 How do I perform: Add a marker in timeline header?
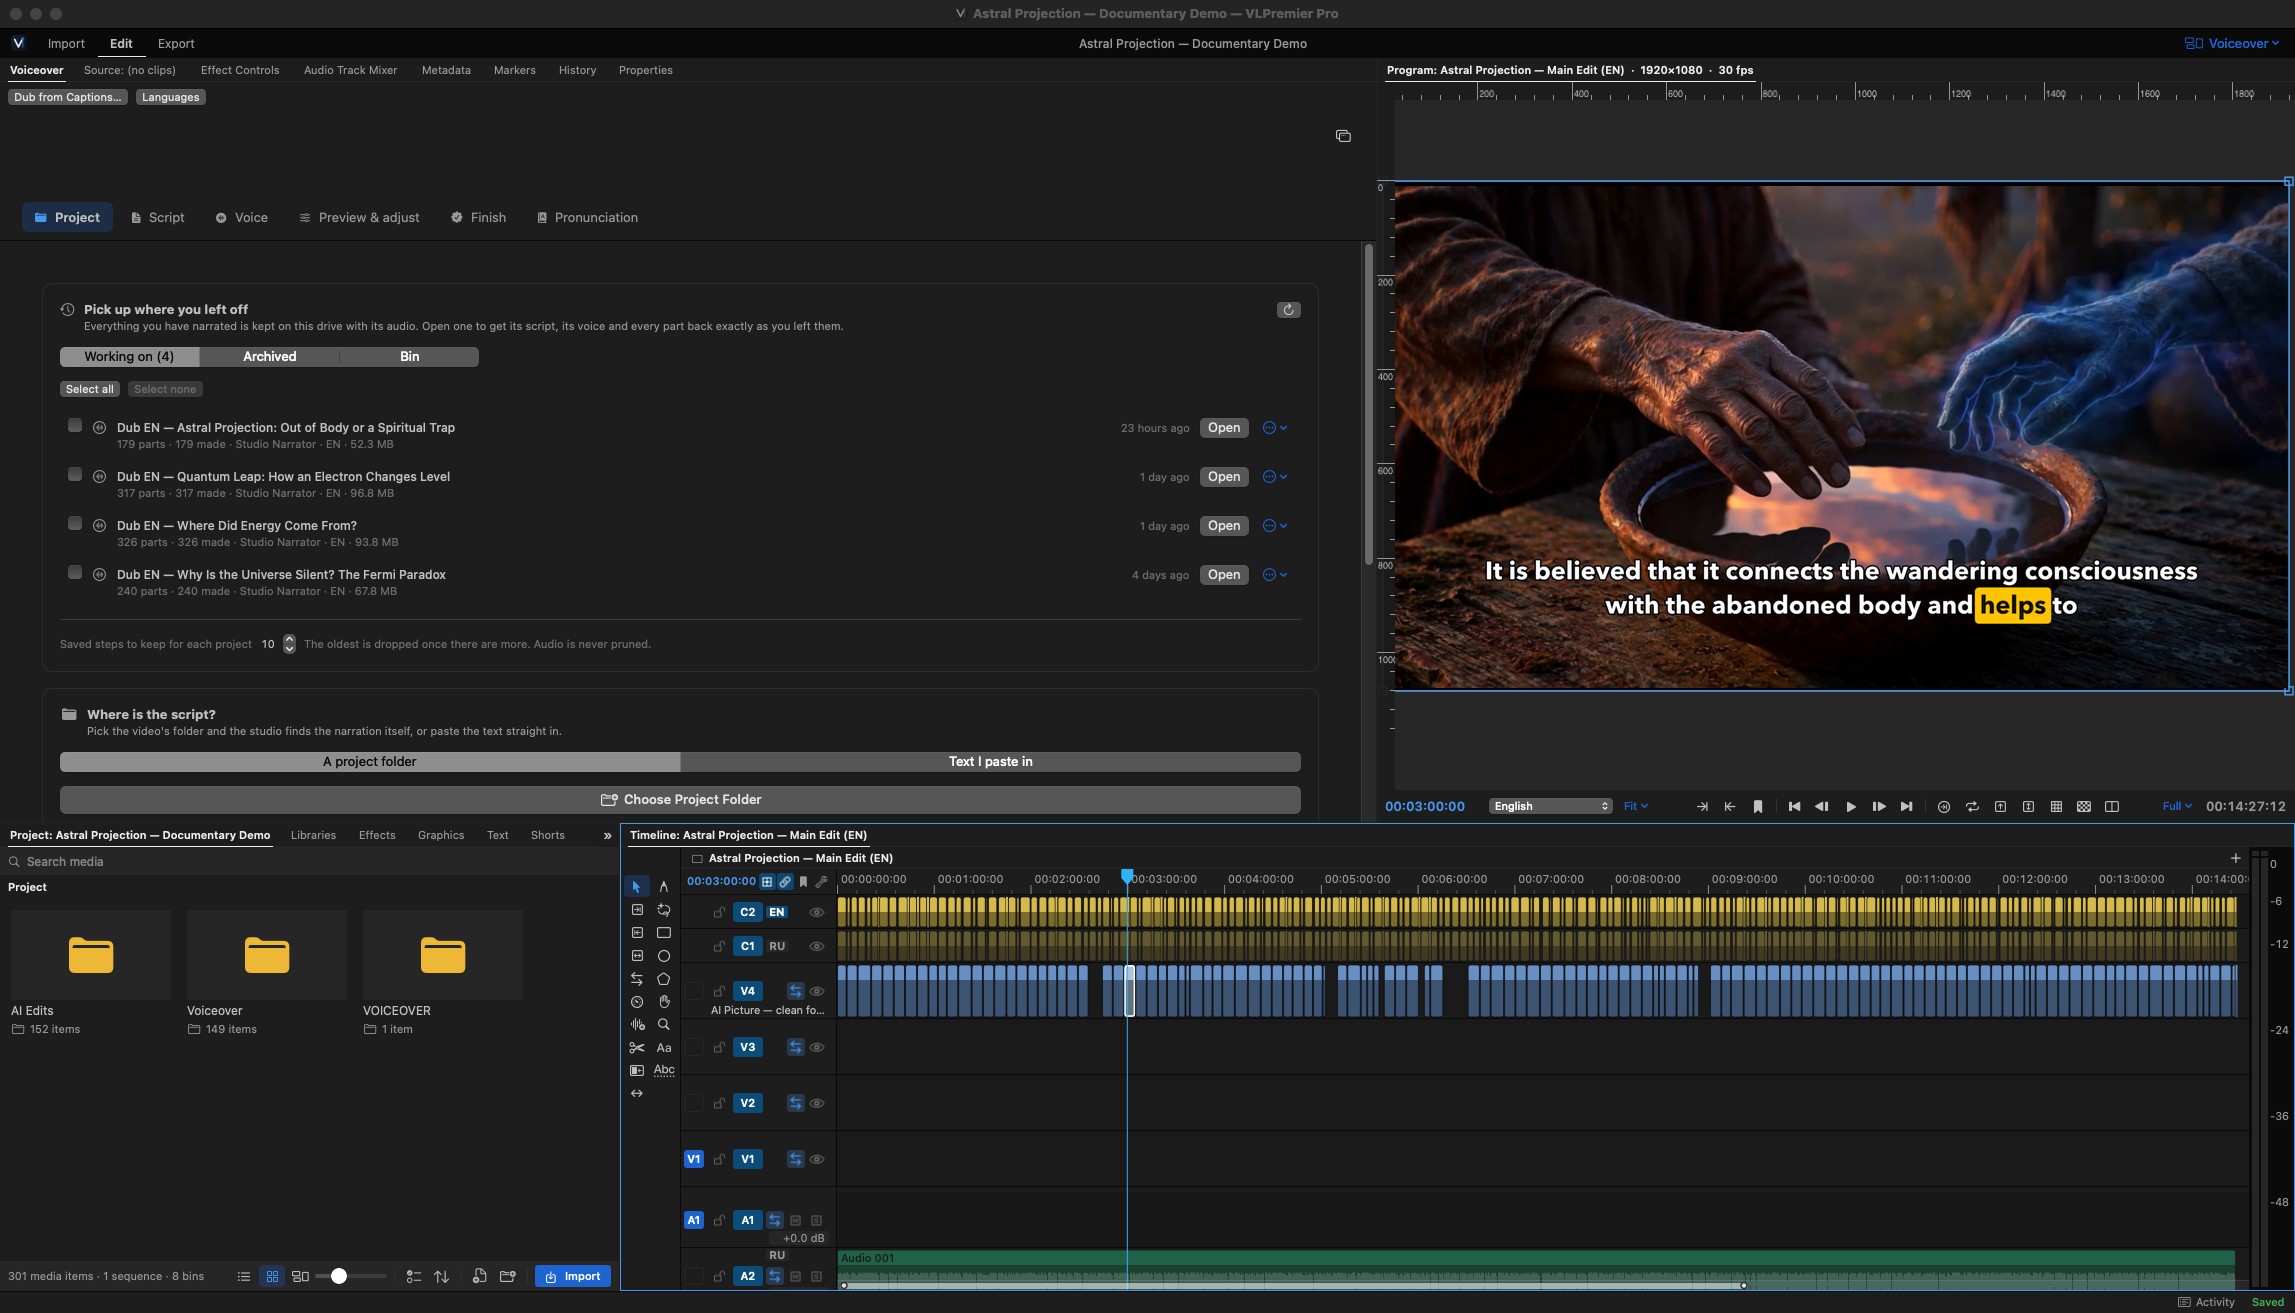click(803, 882)
